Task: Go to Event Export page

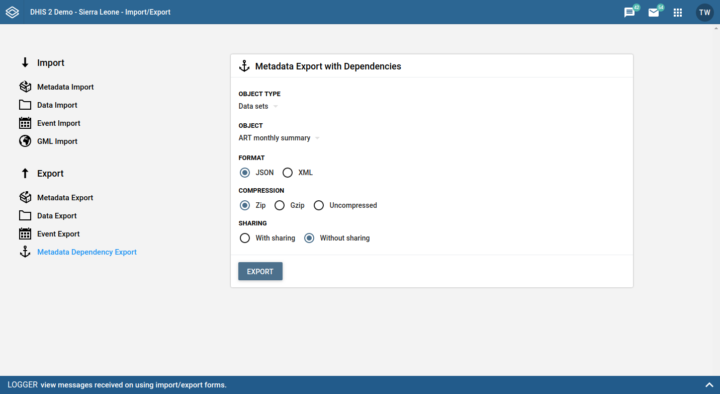Action: pyautogui.click(x=58, y=234)
